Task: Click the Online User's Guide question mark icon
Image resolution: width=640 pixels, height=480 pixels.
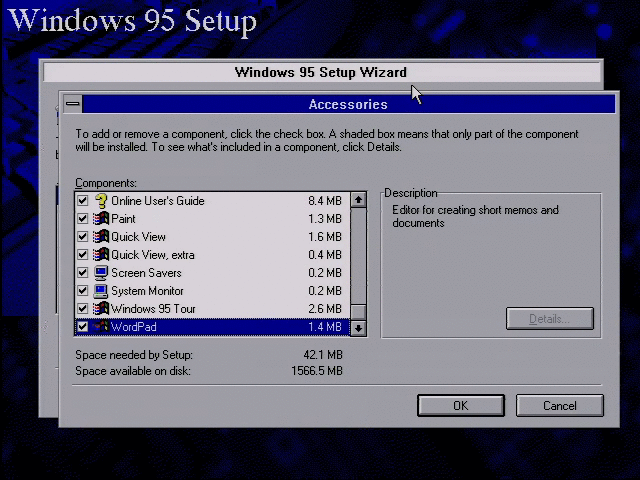Action: click(x=101, y=201)
